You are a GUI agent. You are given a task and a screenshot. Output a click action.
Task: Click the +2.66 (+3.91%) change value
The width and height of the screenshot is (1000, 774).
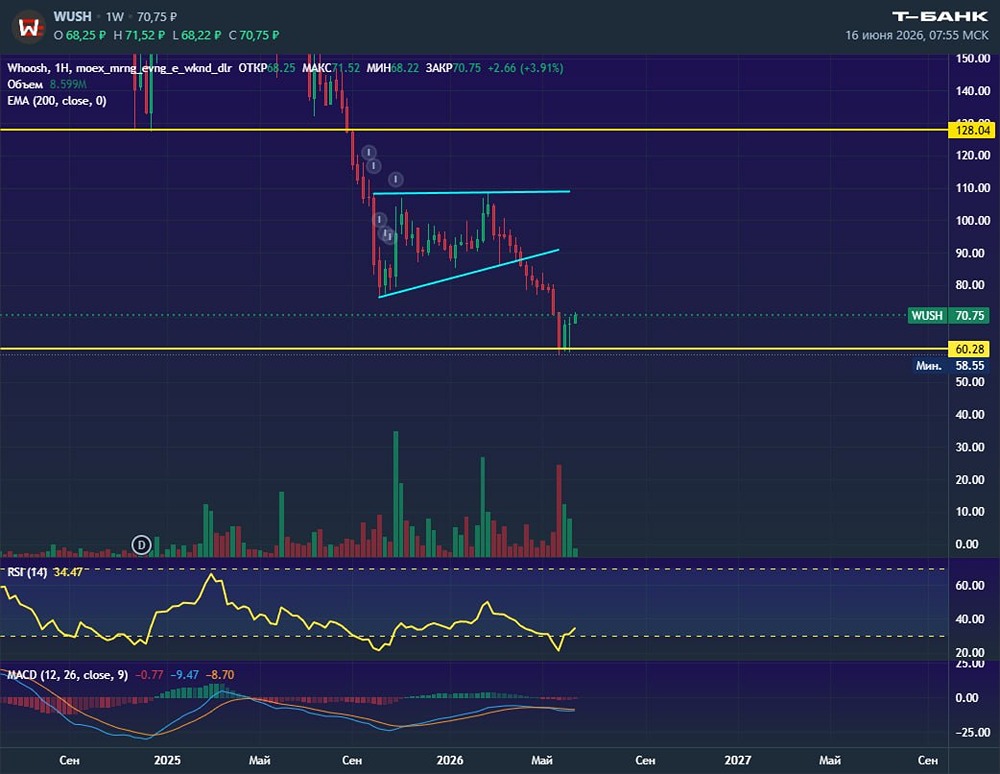[525, 68]
